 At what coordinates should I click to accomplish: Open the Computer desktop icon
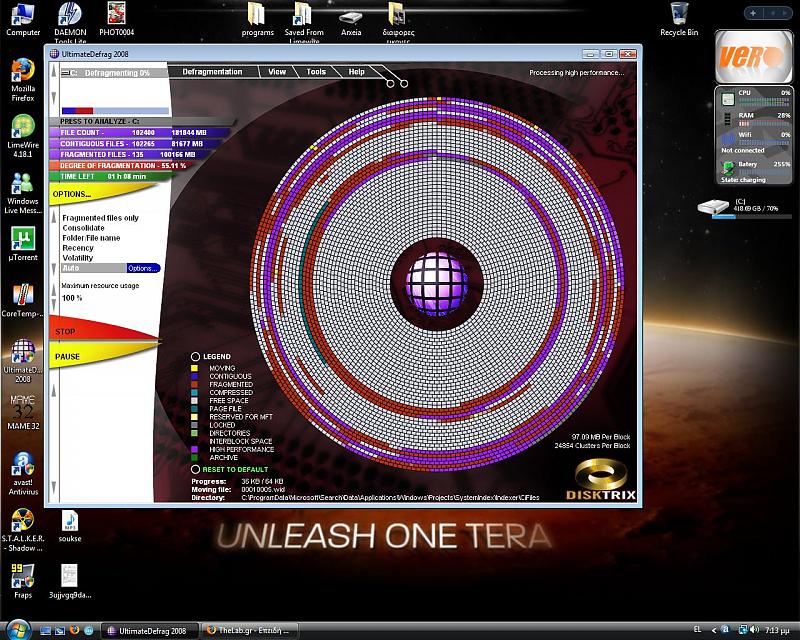[22, 19]
